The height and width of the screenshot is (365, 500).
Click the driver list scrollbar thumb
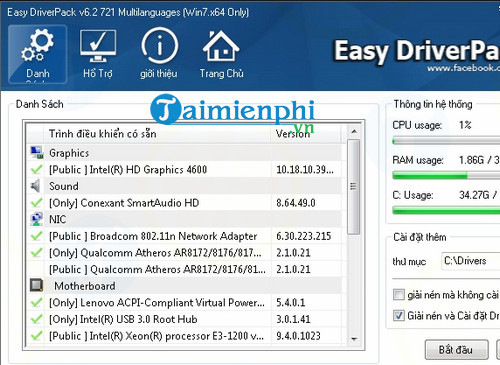(354, 187)
